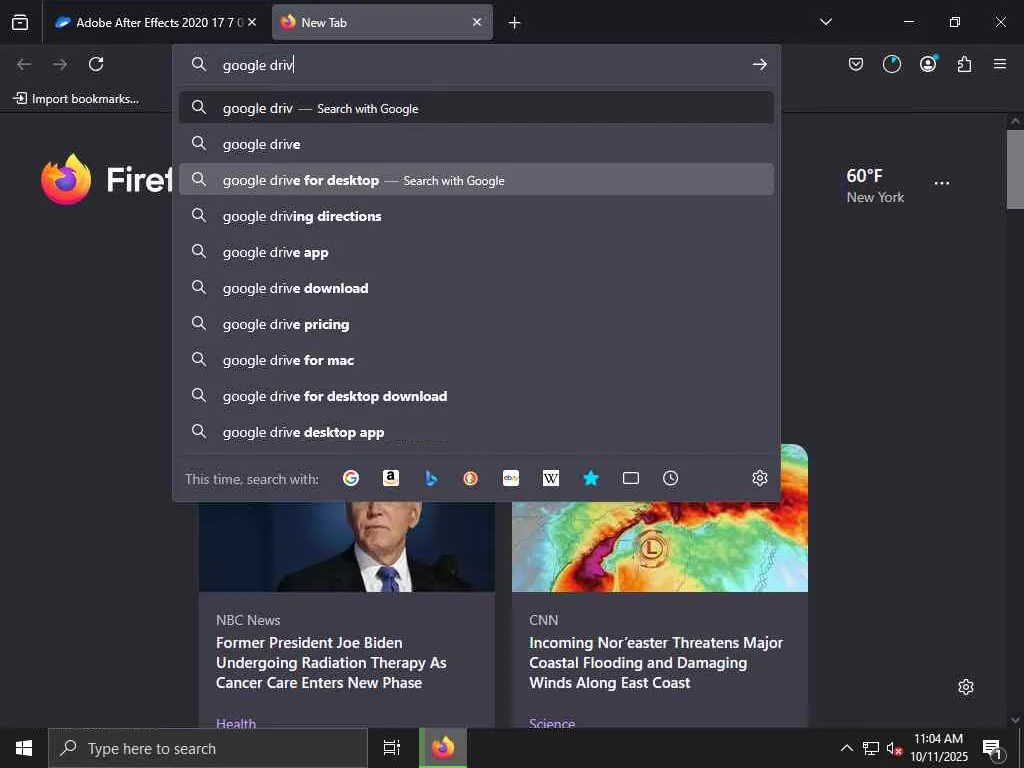Screen dimensions: 1024x768
Task: Open Windows Task View
Action: point(392,748)
